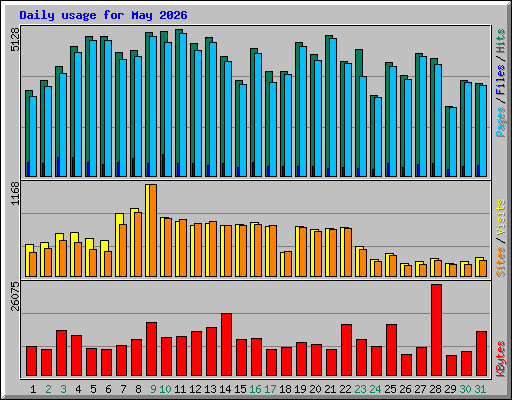512x400 pixels.
Task: Click the 1168 visits axis value
Action: pos(15,194)
